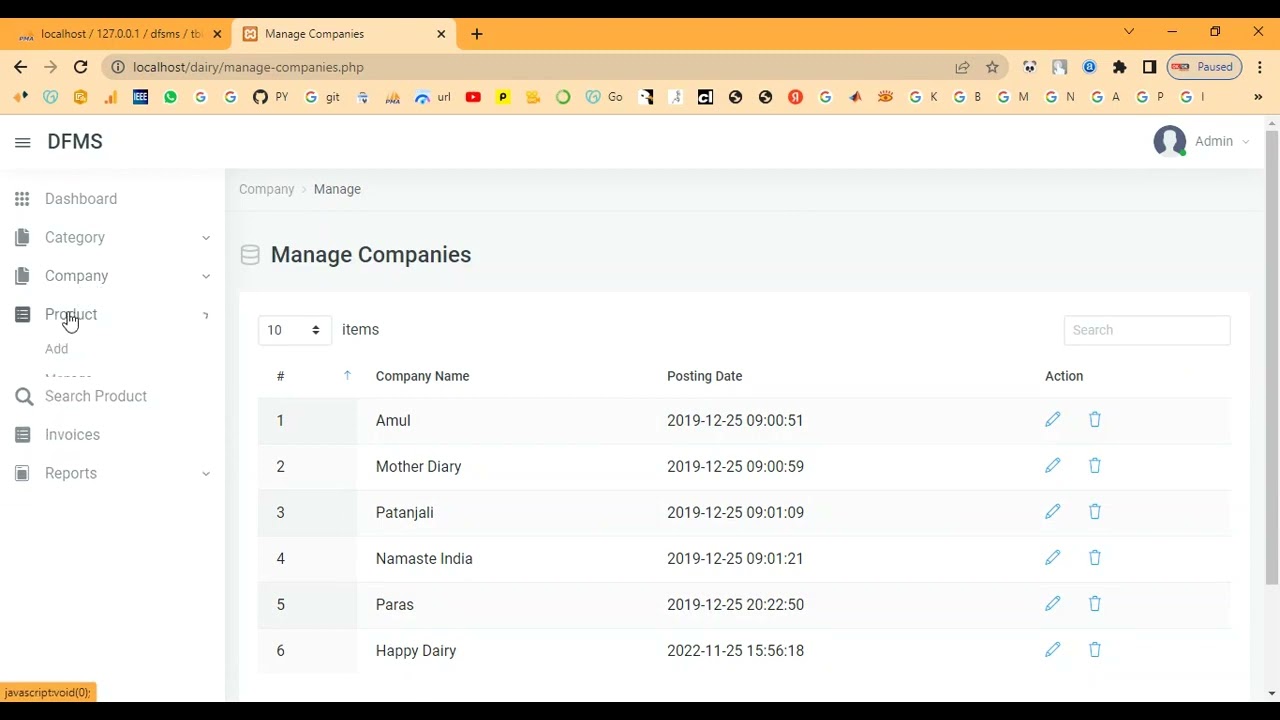The height and width of the screenshot is (720, 1280).
Task: Show more bookmarks overflow chevron
Action: coord(1258,97)
